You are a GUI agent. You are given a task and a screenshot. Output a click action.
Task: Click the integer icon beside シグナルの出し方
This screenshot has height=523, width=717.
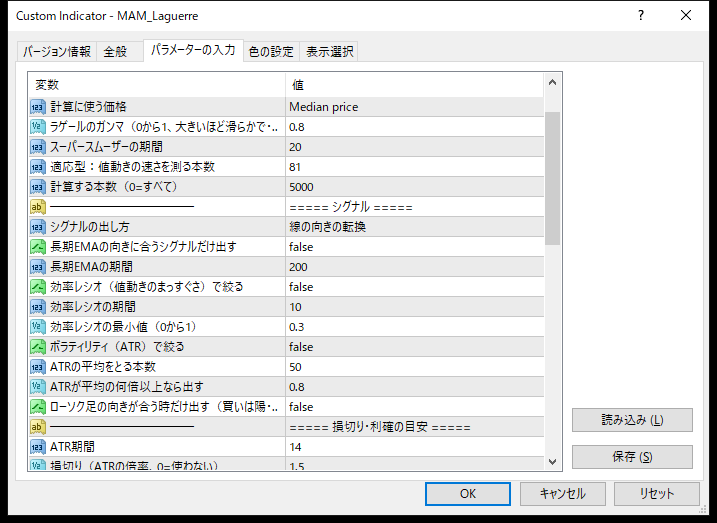tap(38, 227)
